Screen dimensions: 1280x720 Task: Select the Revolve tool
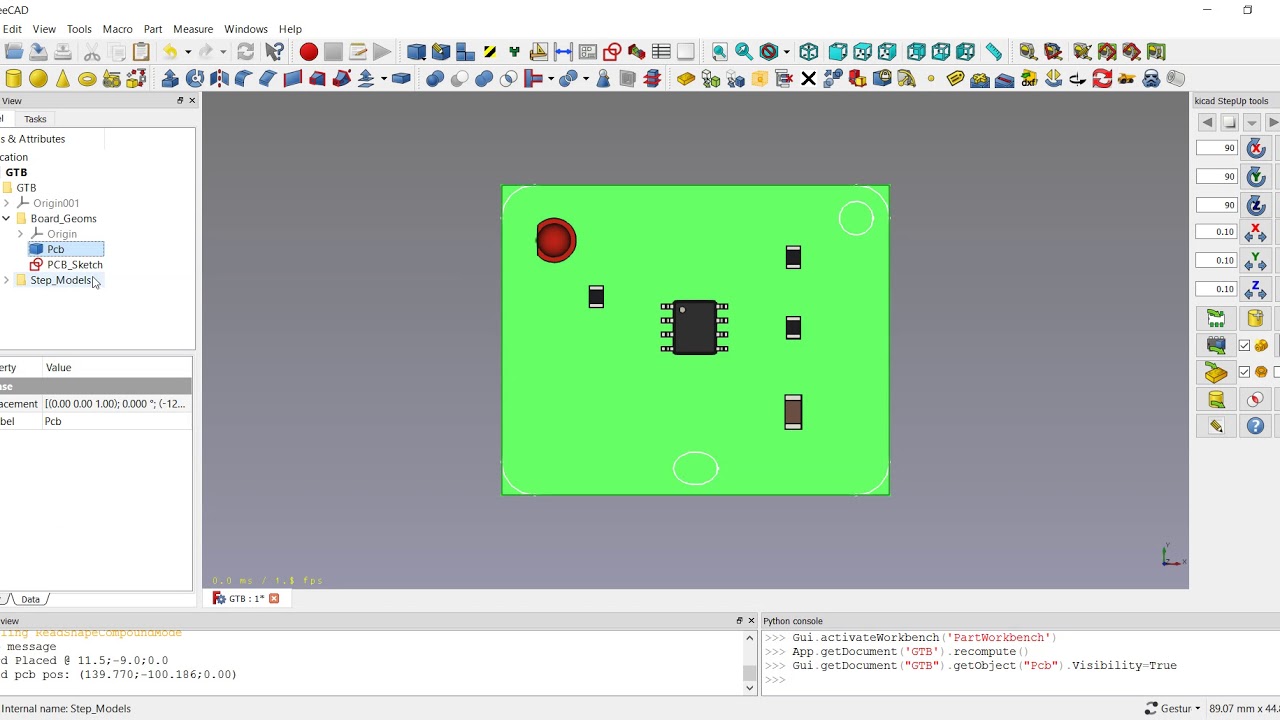[195, 78]
